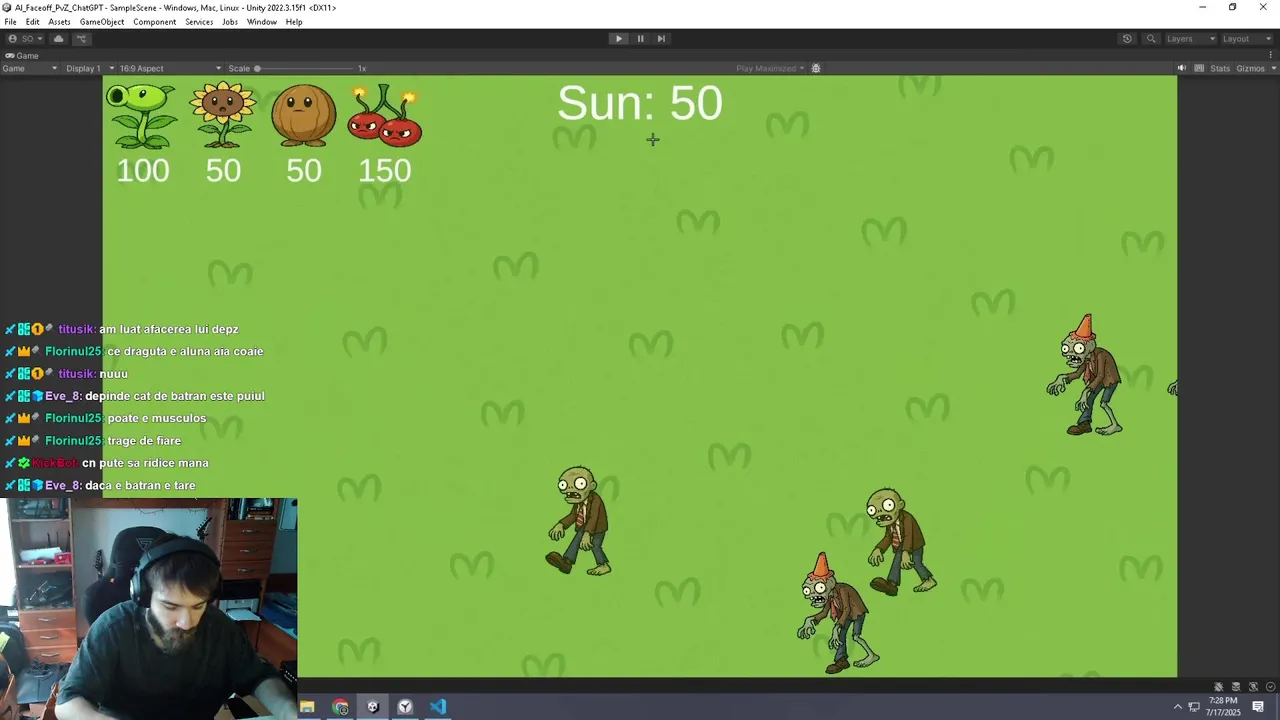Click the Sun: 50 counter
Image resolution: width=1280 pixels, height=720 pixels.
click(x=640, y=103)
